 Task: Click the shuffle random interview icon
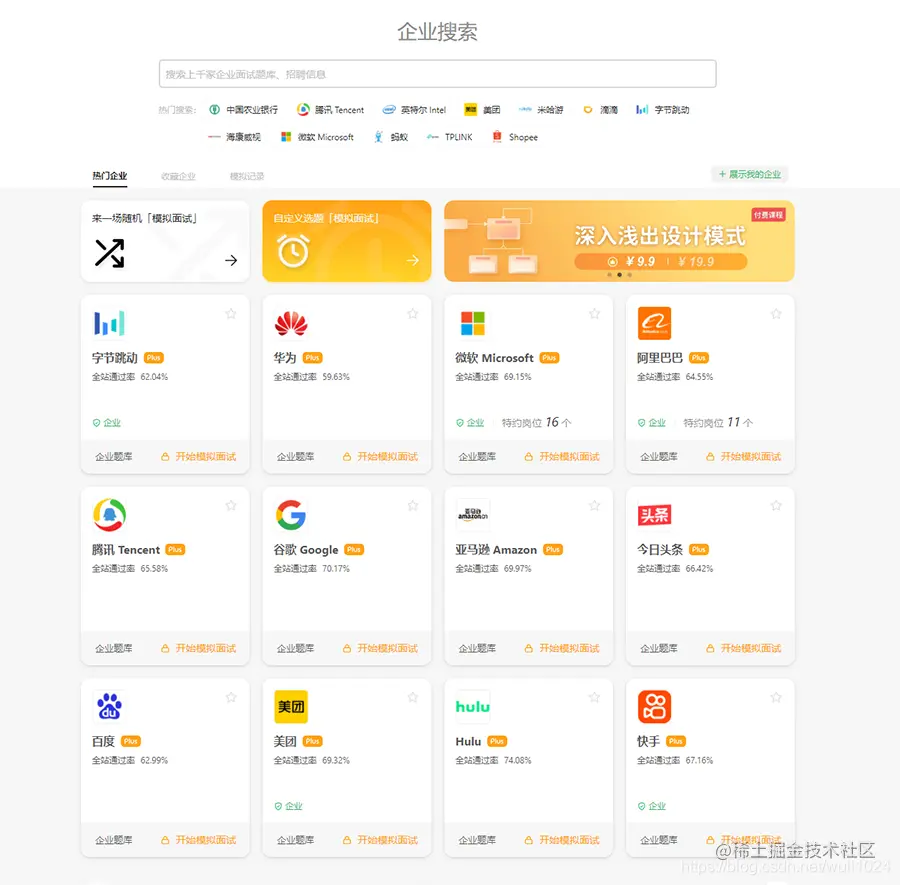[x=109, y=253]
